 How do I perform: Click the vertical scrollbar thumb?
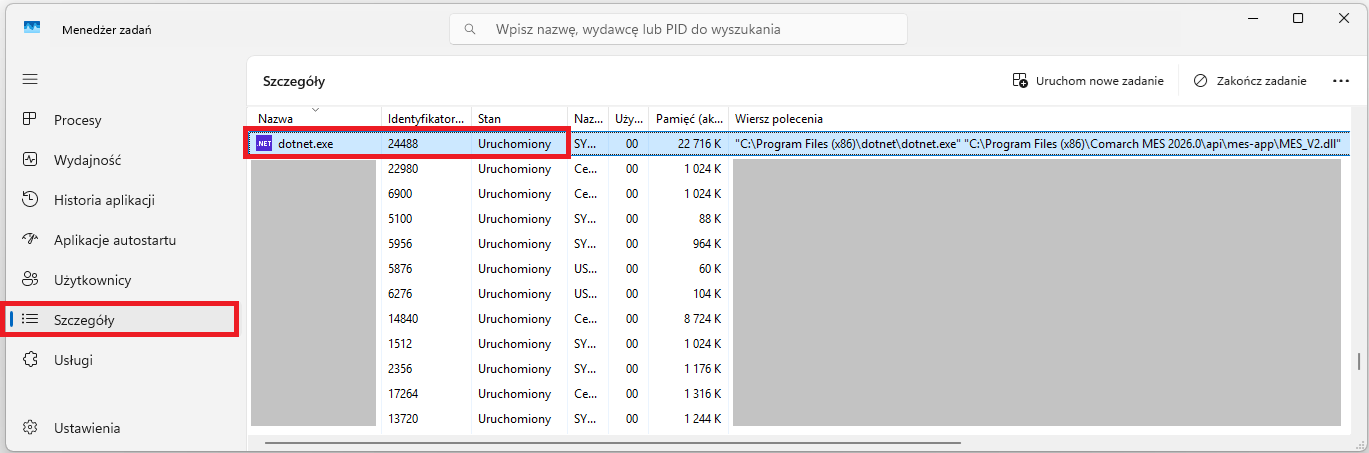(1357, 362)
